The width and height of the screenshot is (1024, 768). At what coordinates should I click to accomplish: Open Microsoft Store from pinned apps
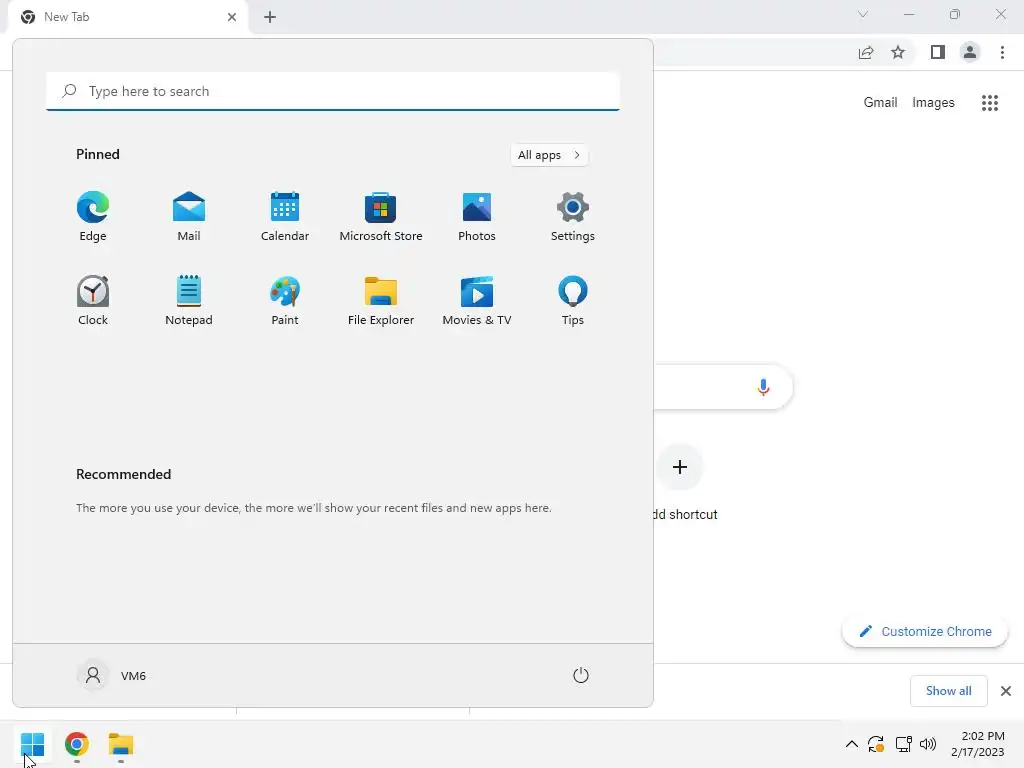[381, 217]
